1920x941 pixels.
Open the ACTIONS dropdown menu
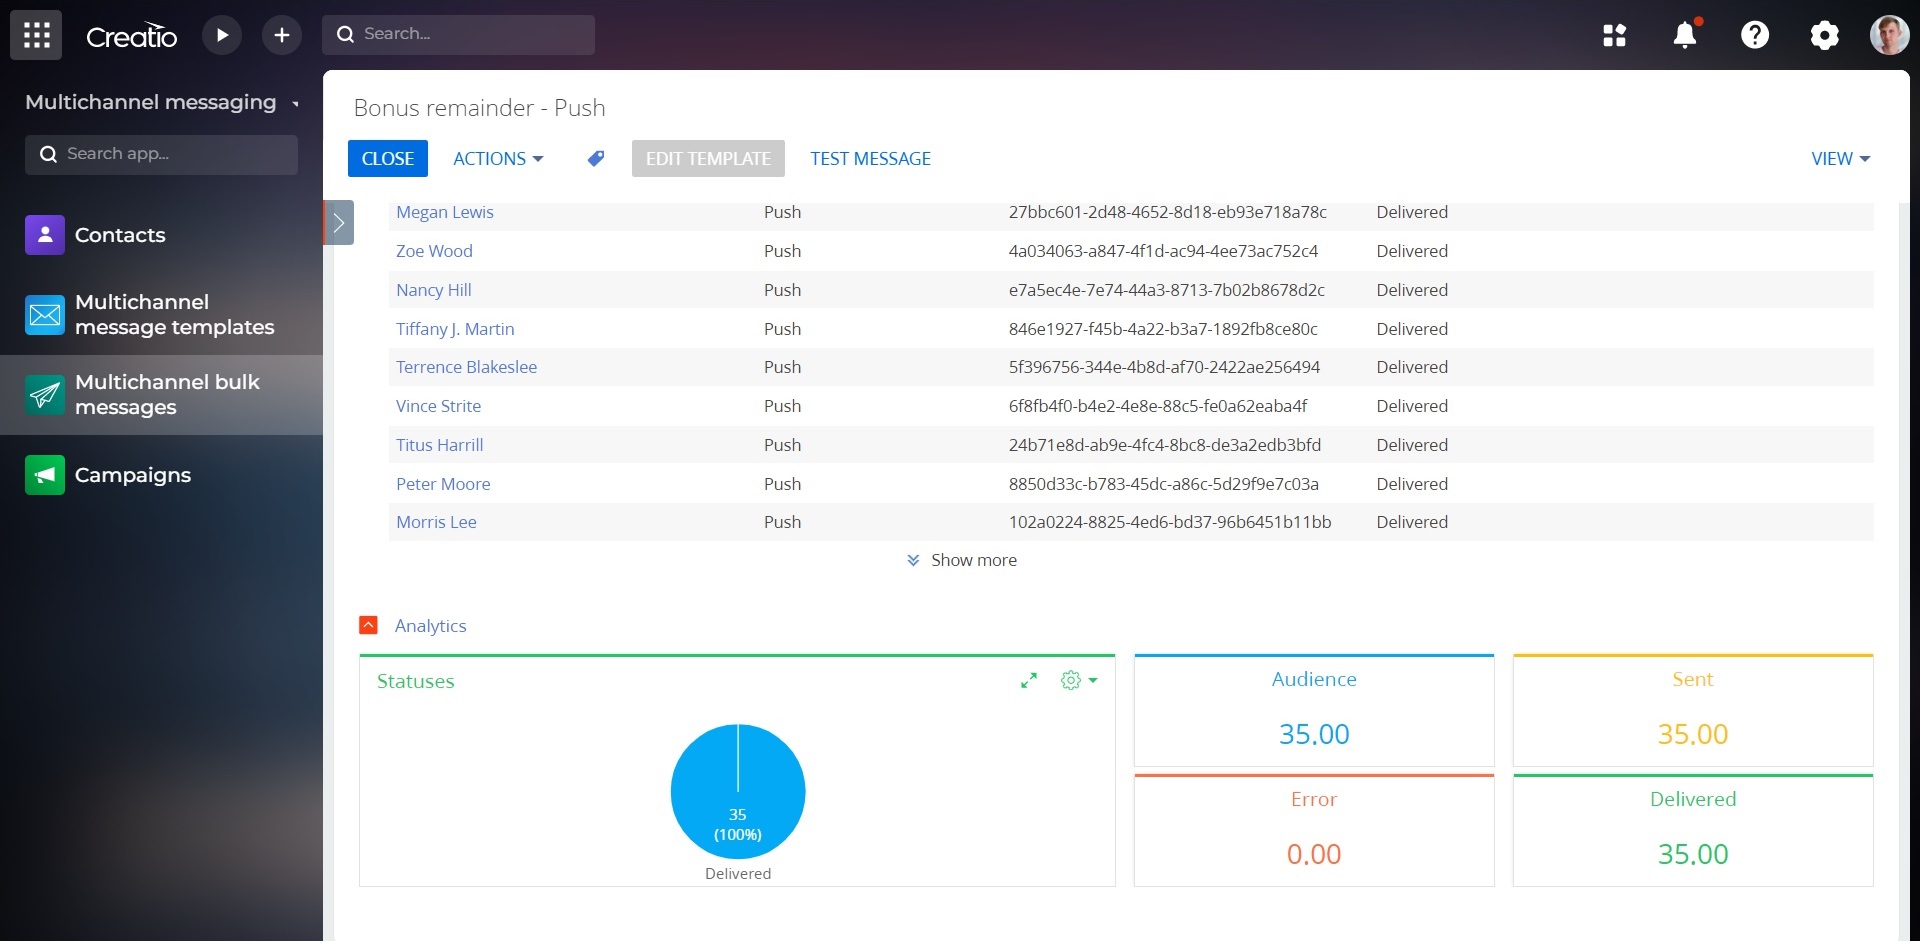pos(498,158)
